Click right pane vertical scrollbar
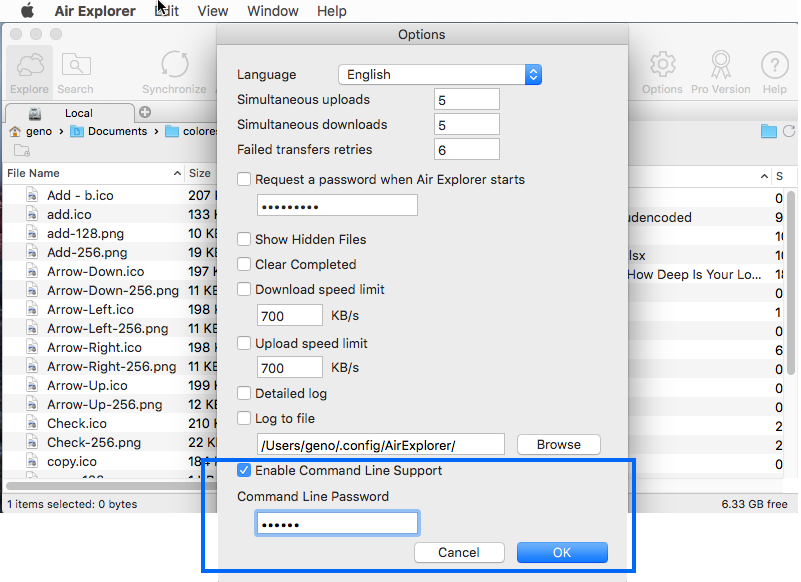The height and width of the screenshot is (582, 801). pyautogui.click(x=791, y=283)
